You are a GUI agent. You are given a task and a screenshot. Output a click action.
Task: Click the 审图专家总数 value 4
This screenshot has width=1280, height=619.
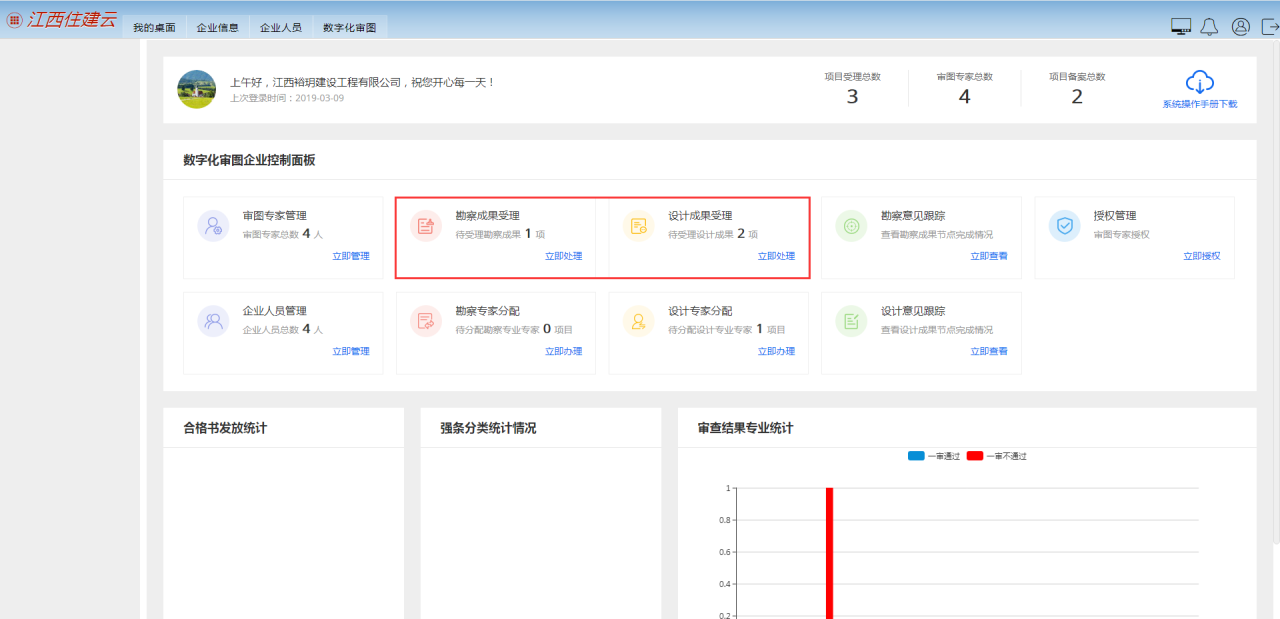pyautogui.click(x=964, y=97)
